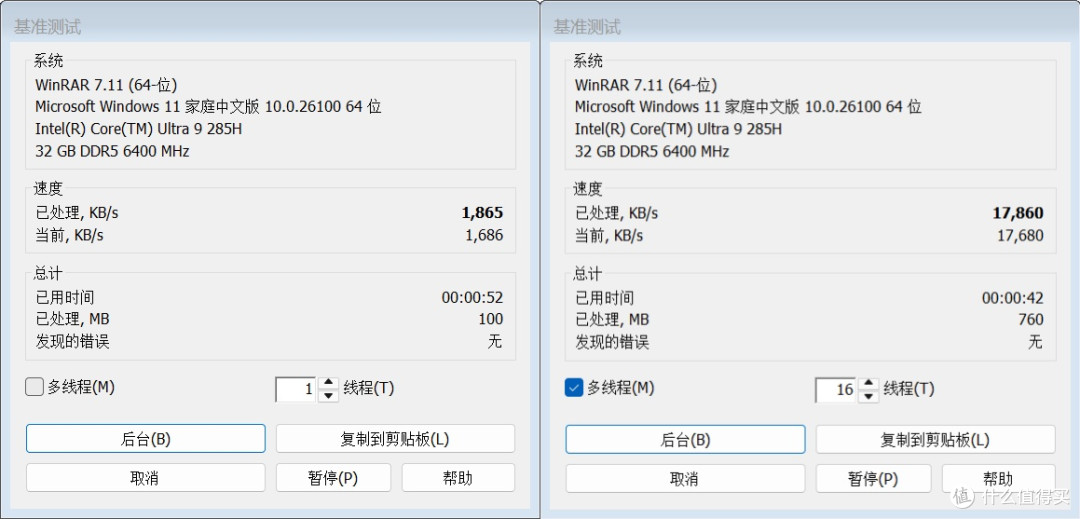Image resolution: width=1080 pixels, height=519 pixels.
Task: Click 线程(T) label in right window
Action: (908, 389)
